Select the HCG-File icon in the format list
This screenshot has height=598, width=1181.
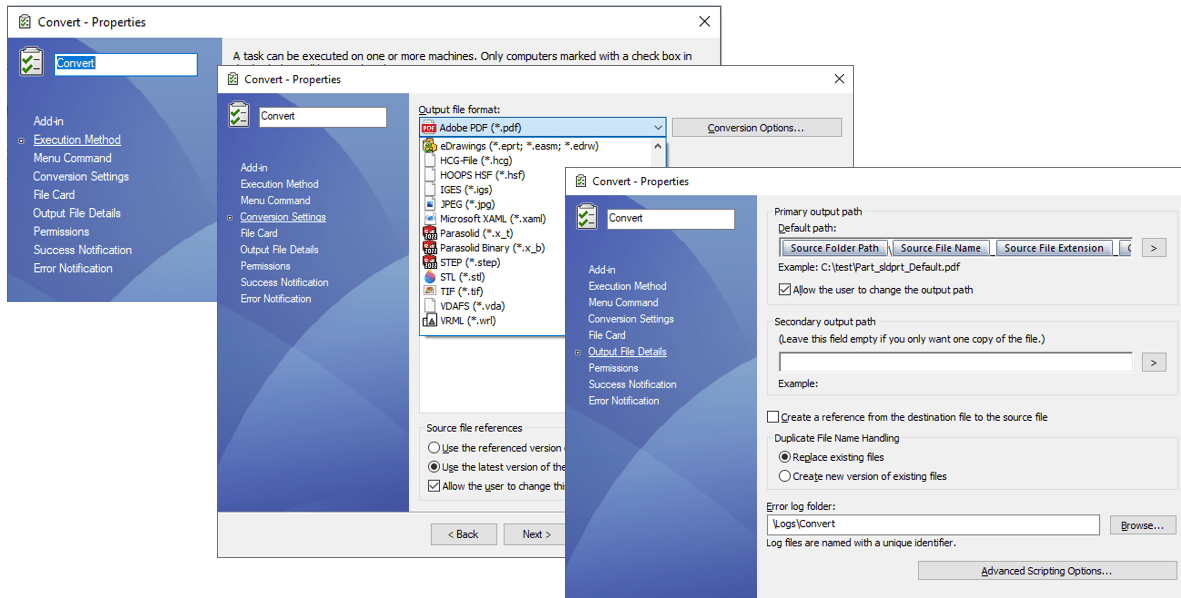[x=429, y=160]
